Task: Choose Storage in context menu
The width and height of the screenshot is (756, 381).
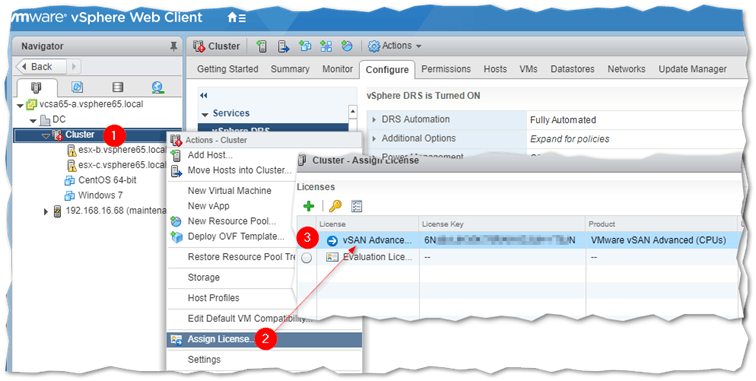Action: [x=203, y=277]
